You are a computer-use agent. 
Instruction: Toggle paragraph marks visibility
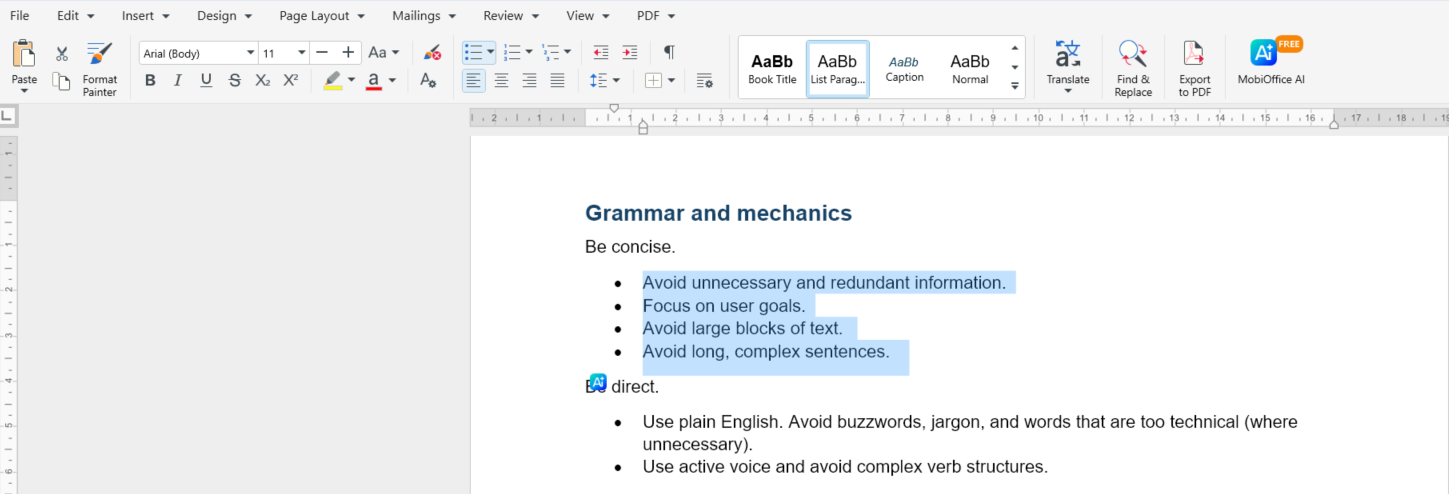pyautogui.click(x=669, y=53)
